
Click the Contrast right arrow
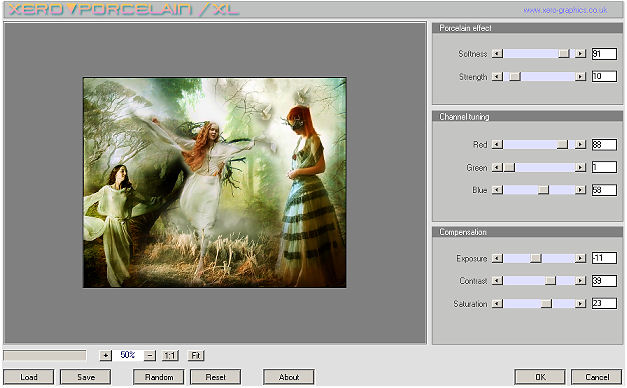coord(580,281)
